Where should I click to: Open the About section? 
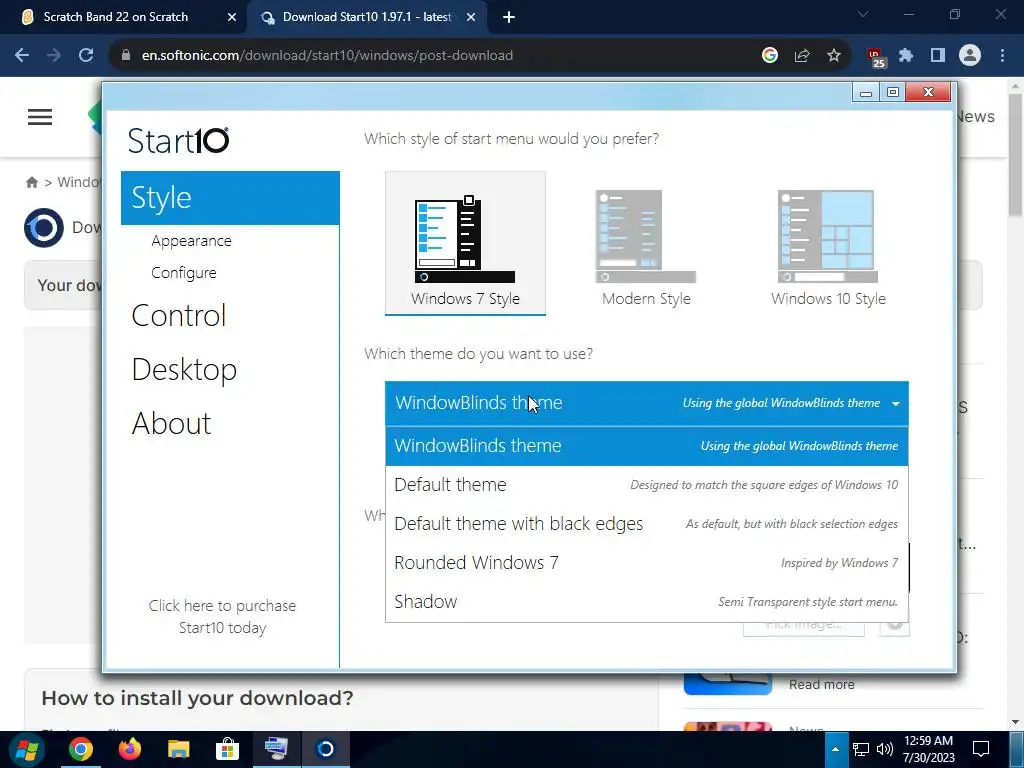click(172, 423)
